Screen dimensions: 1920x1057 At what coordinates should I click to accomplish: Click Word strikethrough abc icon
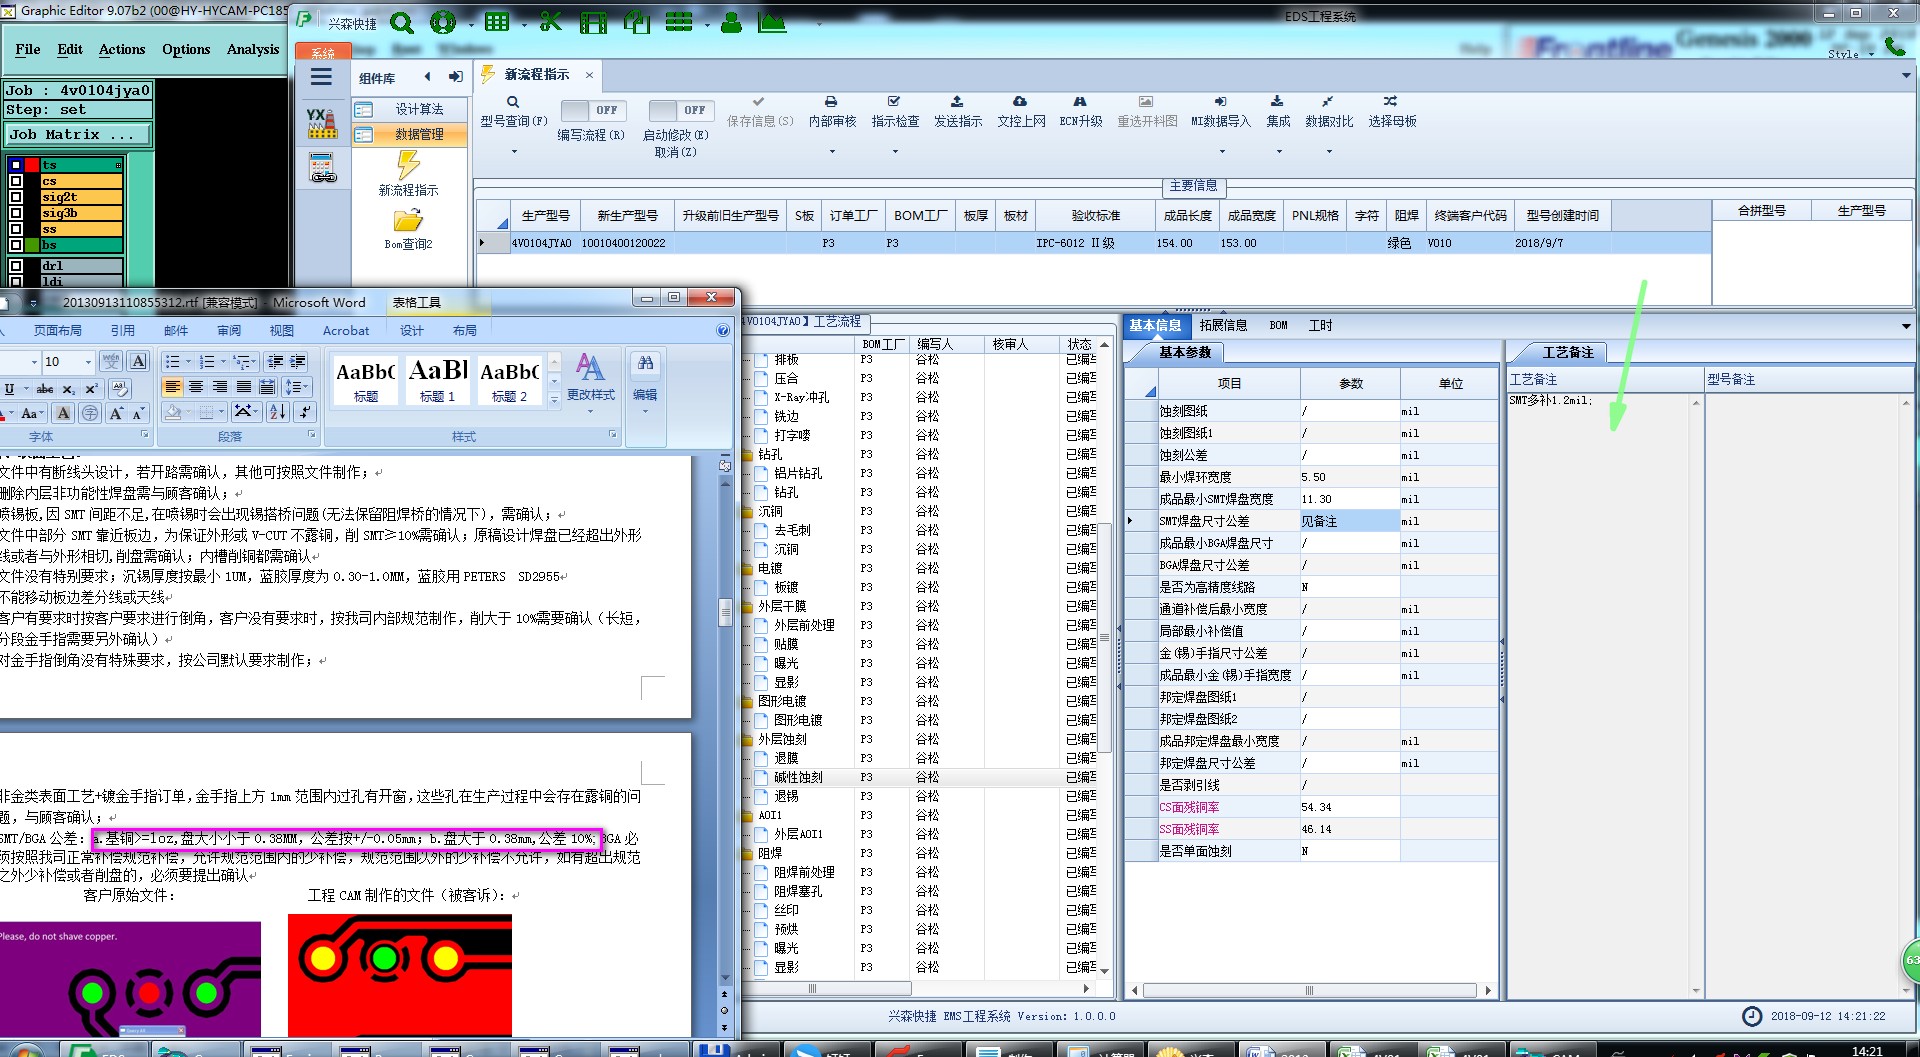(x=45, y=389)
